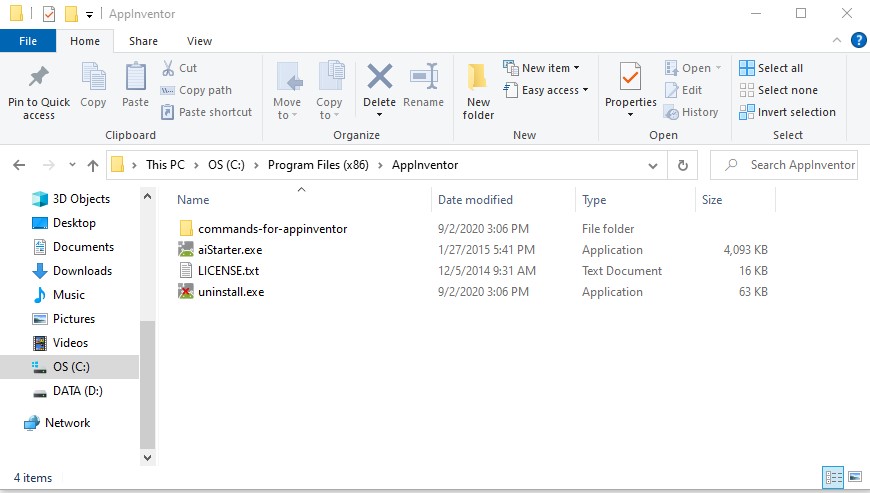870x493 pixels.
Task: Click Paste shortcut
Action: 206,112
